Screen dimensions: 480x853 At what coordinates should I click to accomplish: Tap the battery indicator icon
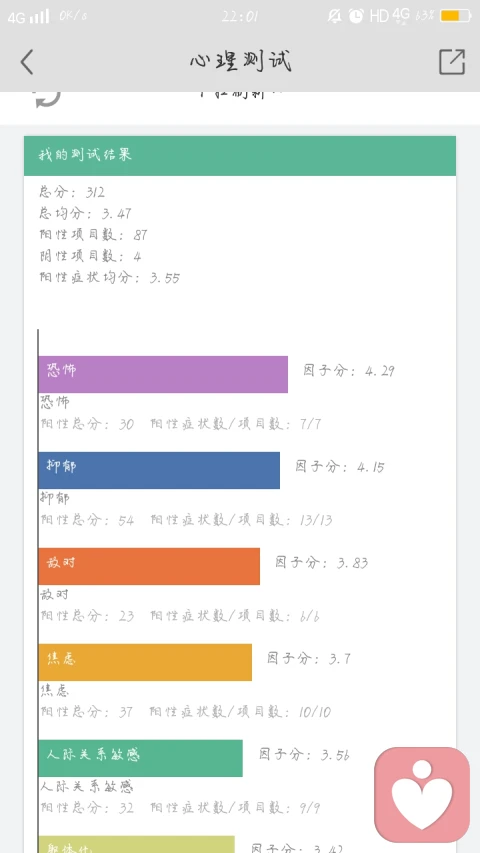[456, 16]
